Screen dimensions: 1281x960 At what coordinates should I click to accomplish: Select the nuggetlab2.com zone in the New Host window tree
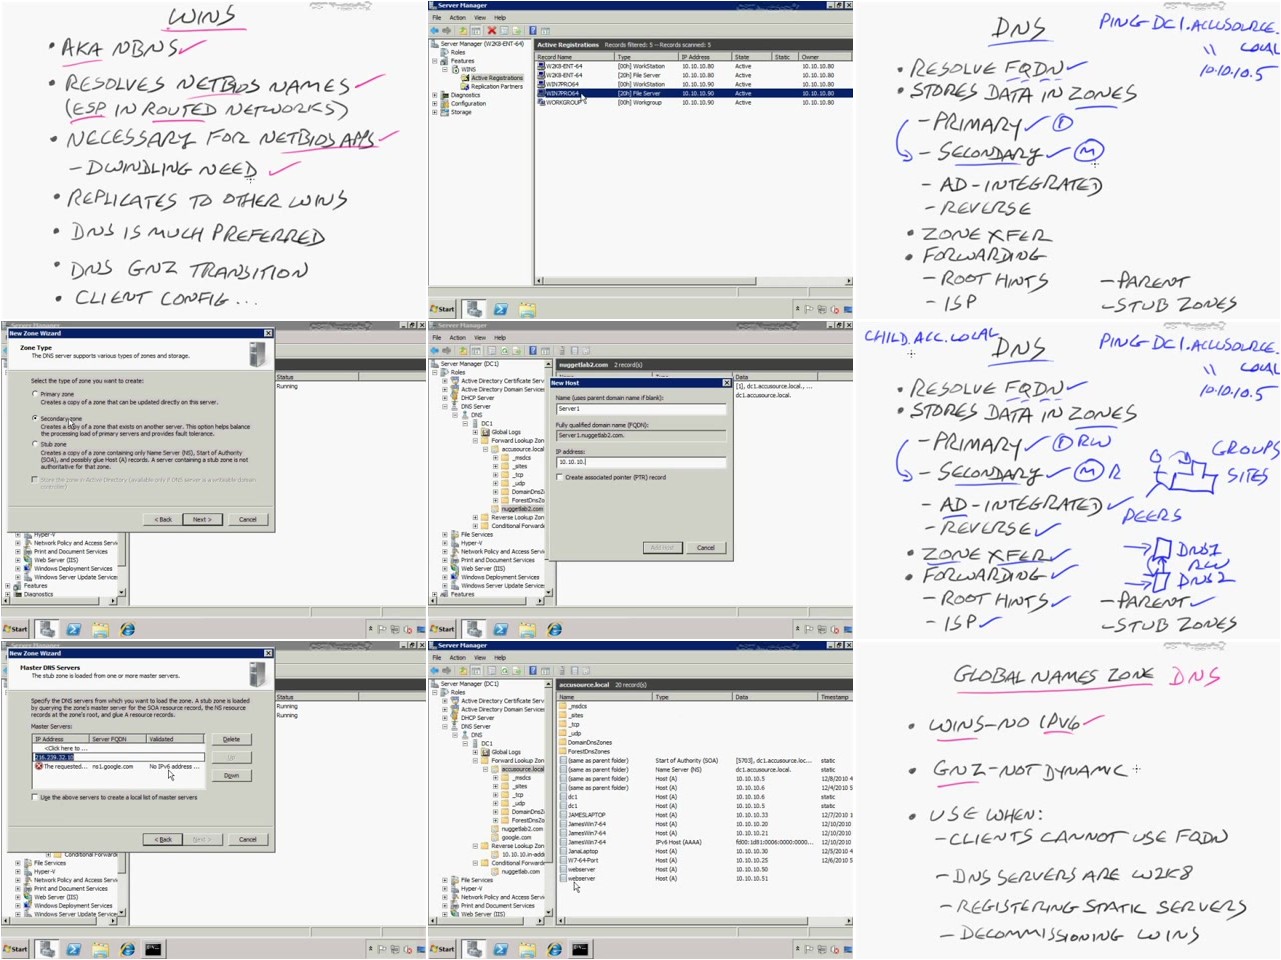click(522, 508)
